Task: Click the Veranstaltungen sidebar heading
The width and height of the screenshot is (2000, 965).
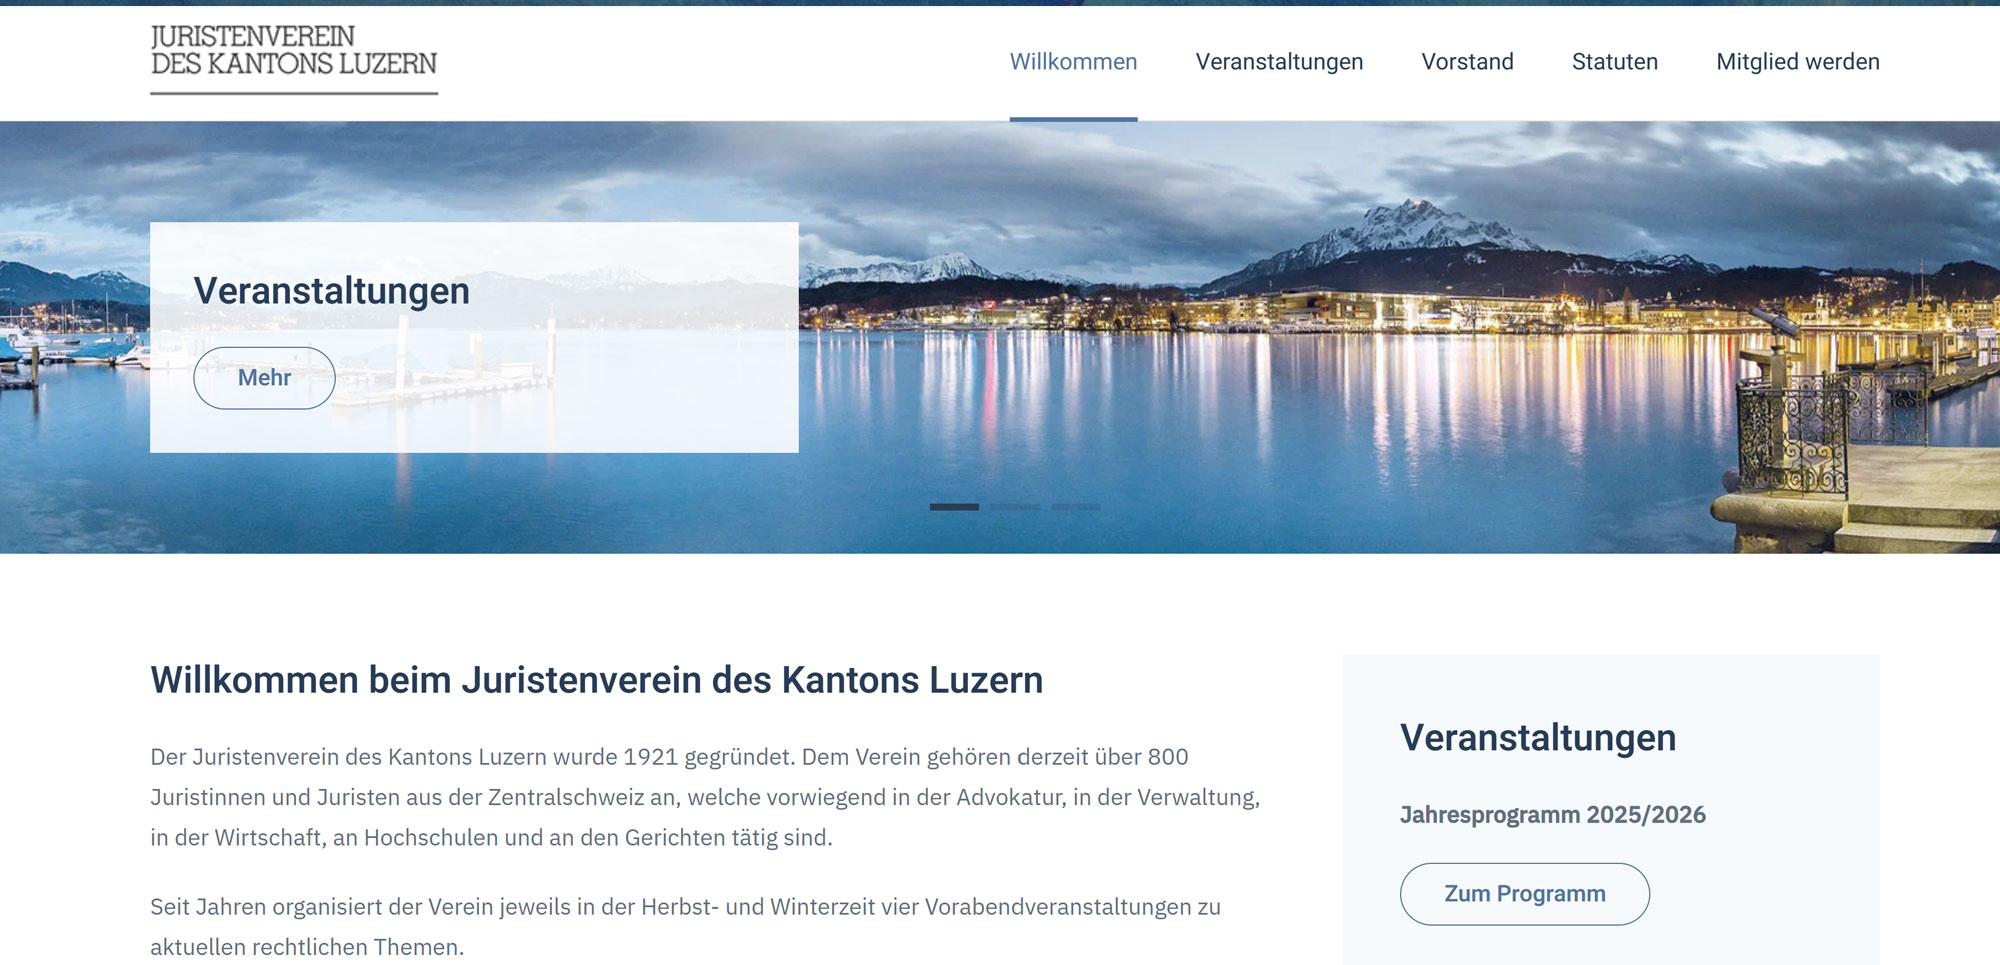Action: tap(1539, 737)
